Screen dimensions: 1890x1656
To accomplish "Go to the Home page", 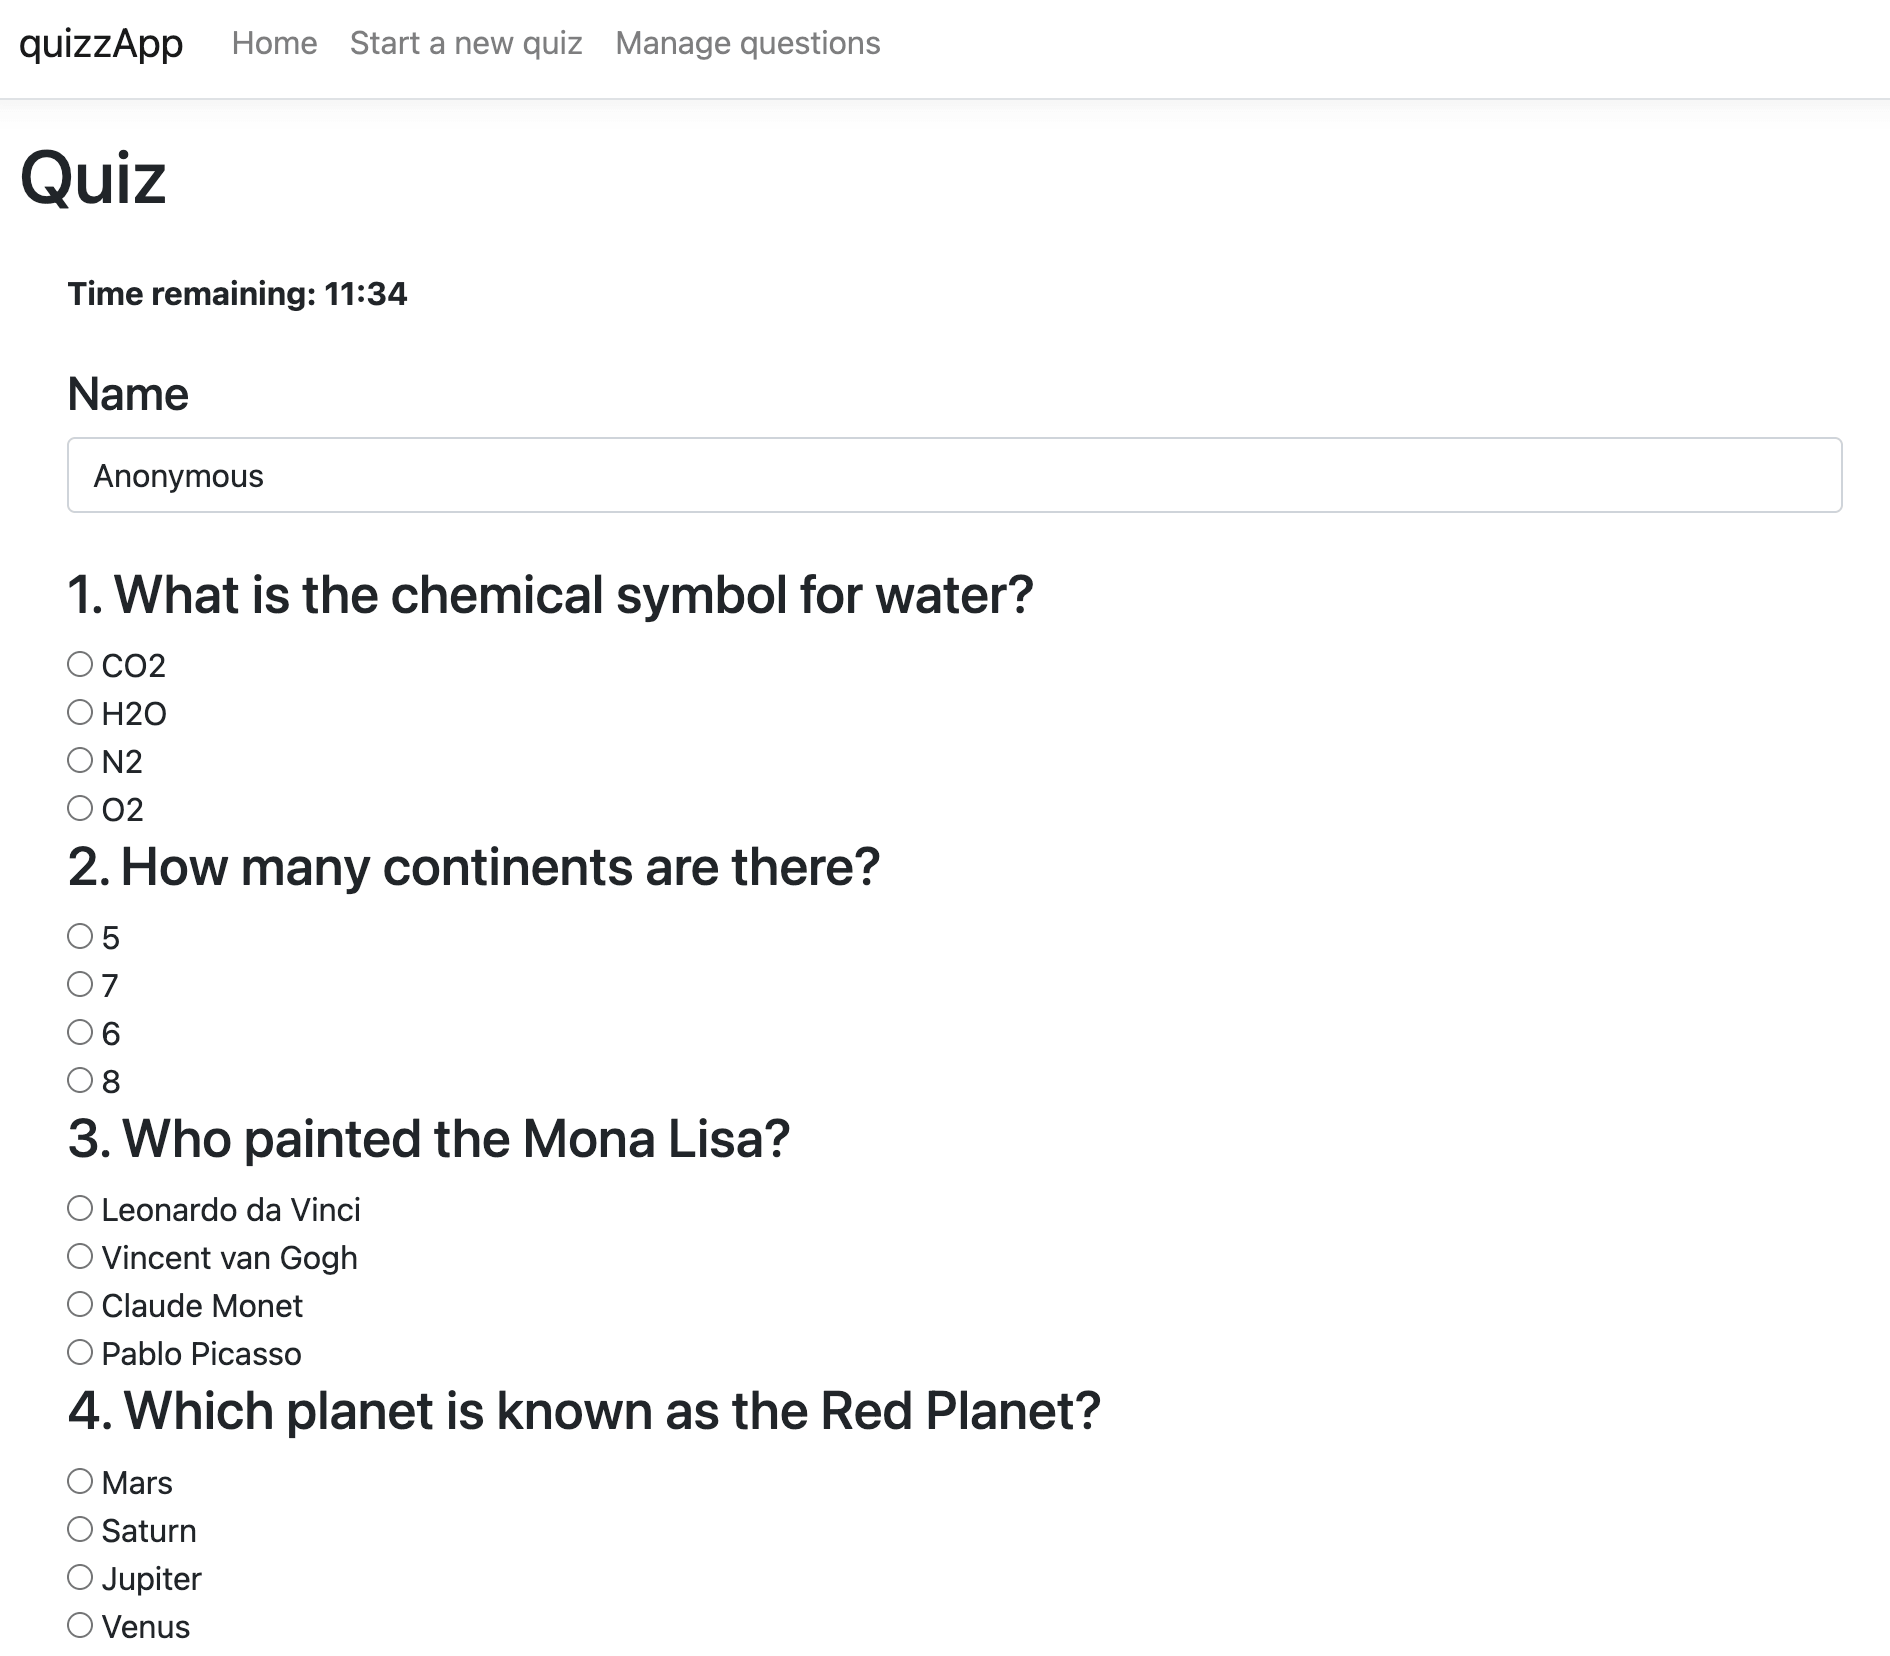I will [x=274, y=44].
